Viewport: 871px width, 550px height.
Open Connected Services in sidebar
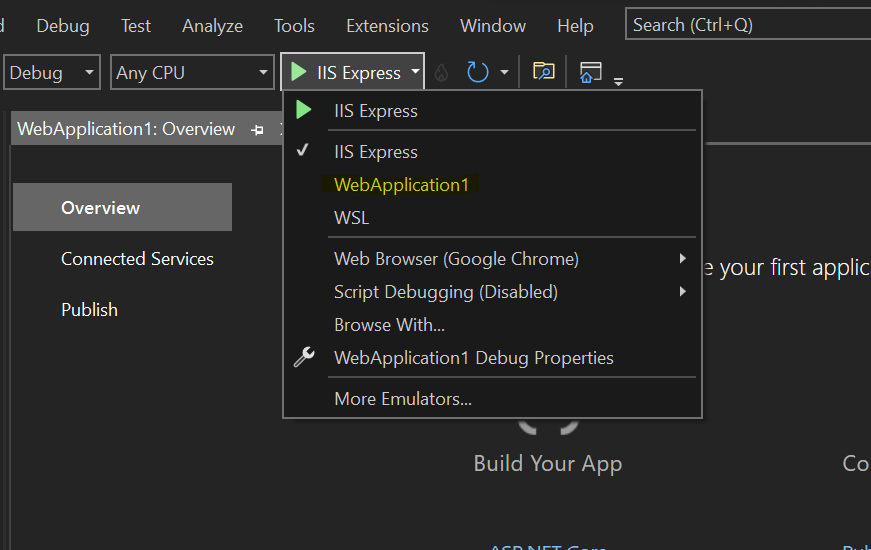pyautogui.click(x=137, y=259)
